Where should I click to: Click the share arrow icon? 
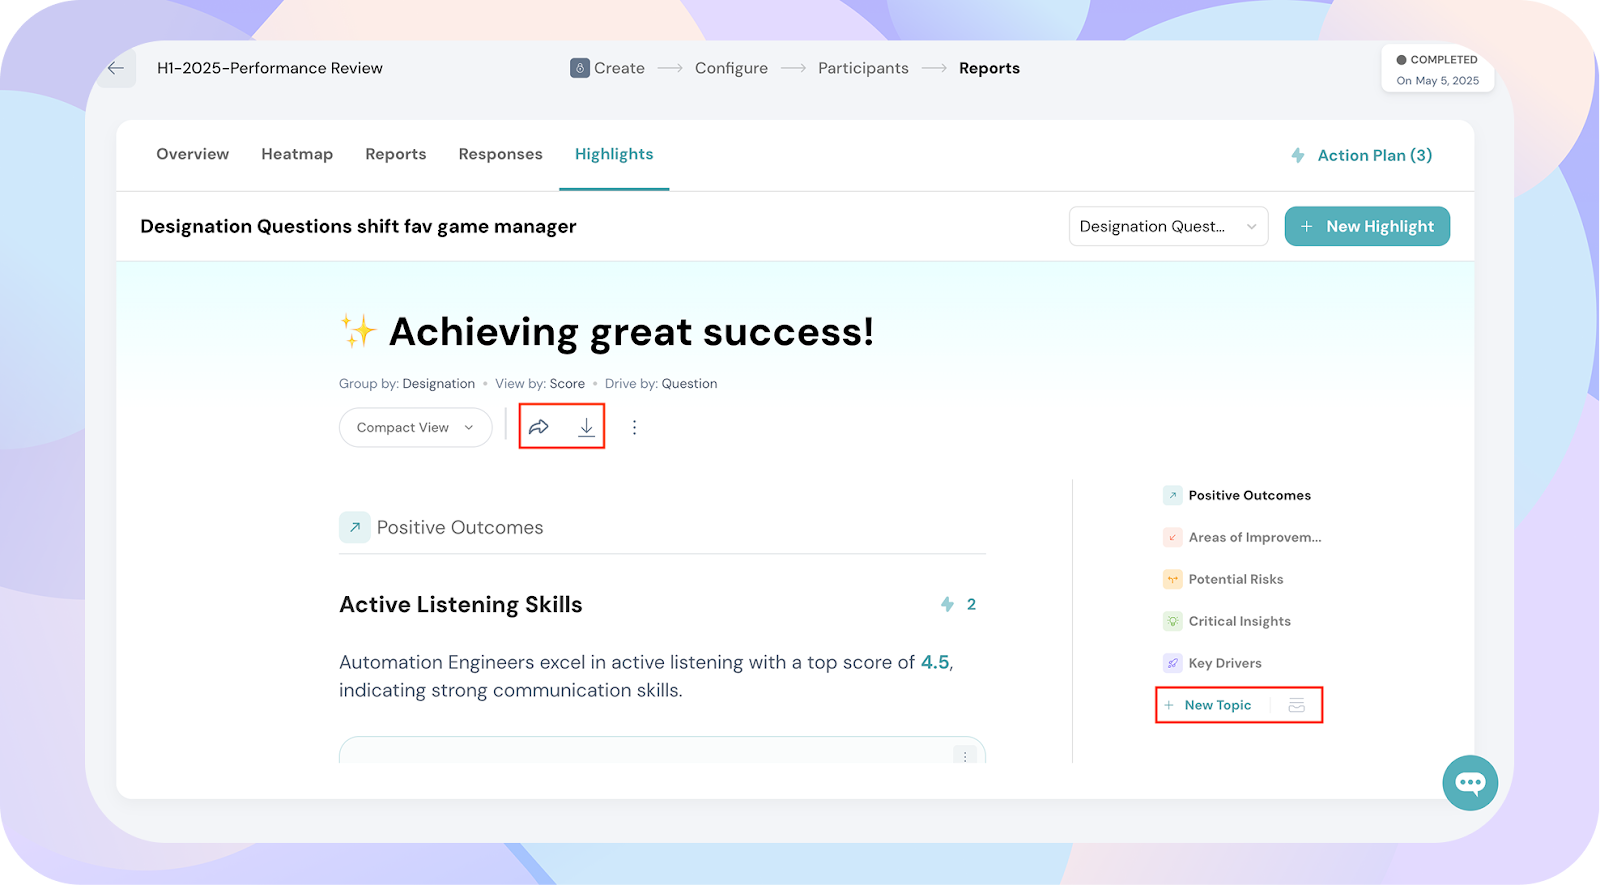(x=539, y=427)
